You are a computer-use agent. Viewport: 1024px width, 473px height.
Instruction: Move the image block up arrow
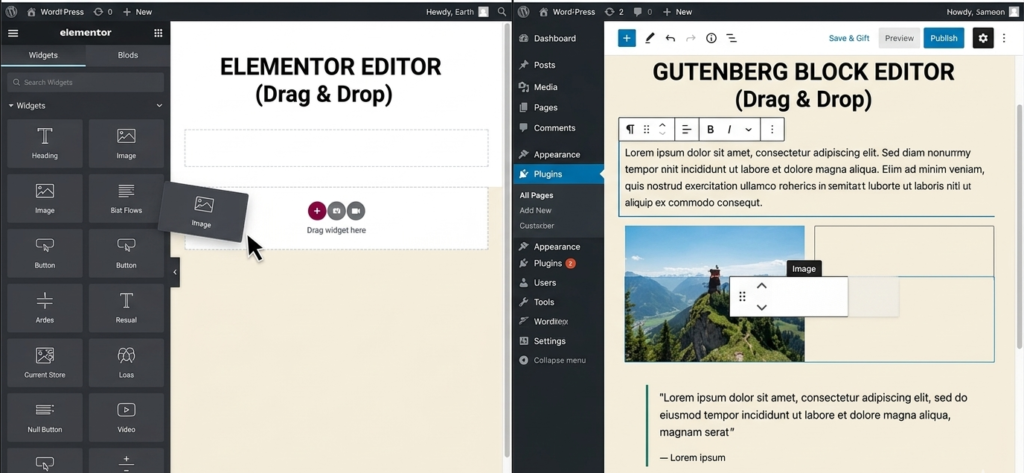point(761,286)
